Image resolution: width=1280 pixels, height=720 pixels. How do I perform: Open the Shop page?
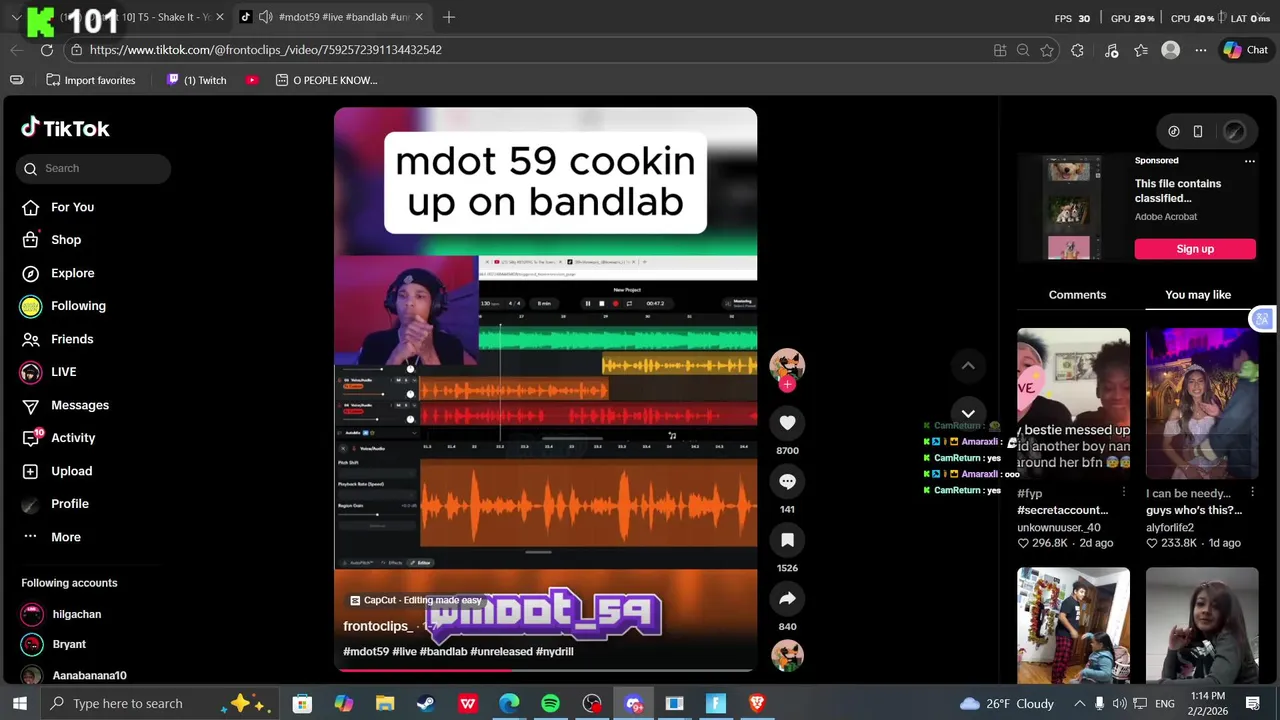pyautogui.click(x=52, y=240)
